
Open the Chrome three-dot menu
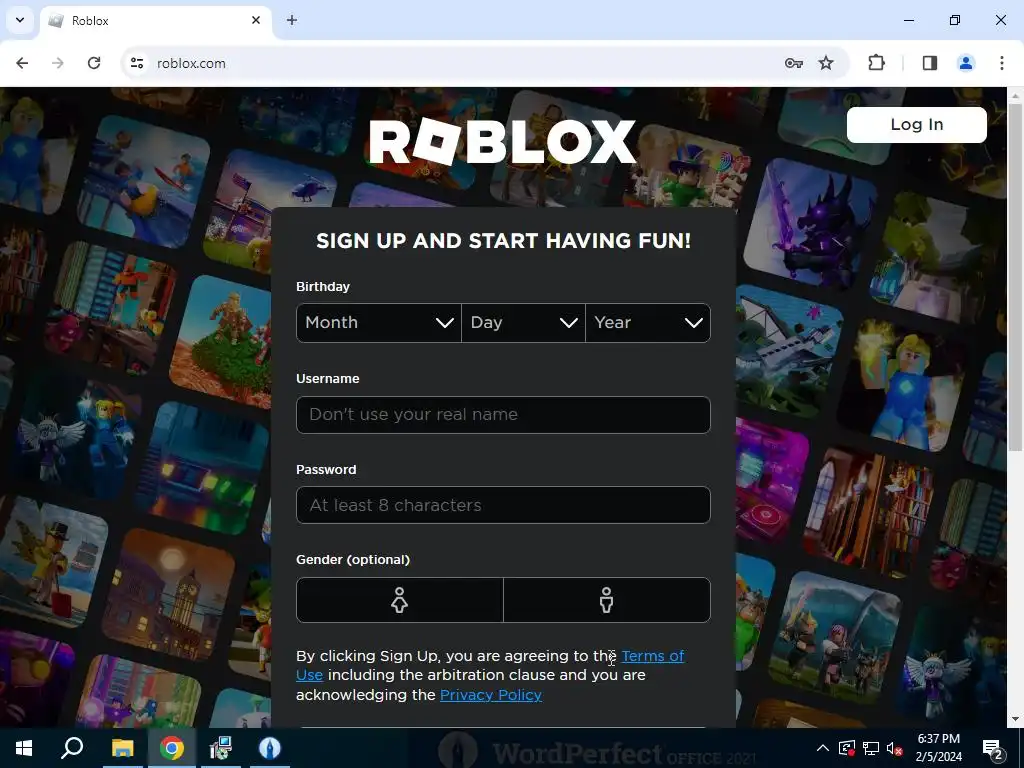1002,63
